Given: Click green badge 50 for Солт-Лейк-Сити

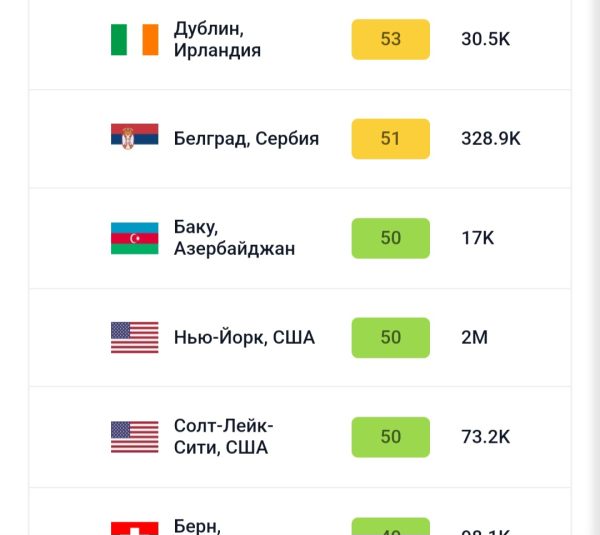Looking at the screenshot, I should point(390,437).
